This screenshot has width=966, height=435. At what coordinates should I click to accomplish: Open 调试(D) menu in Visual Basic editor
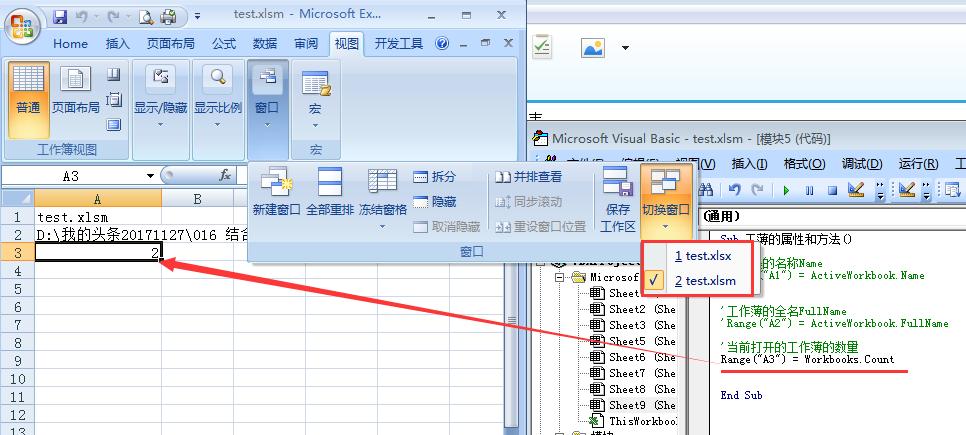(x=862, y=164)
